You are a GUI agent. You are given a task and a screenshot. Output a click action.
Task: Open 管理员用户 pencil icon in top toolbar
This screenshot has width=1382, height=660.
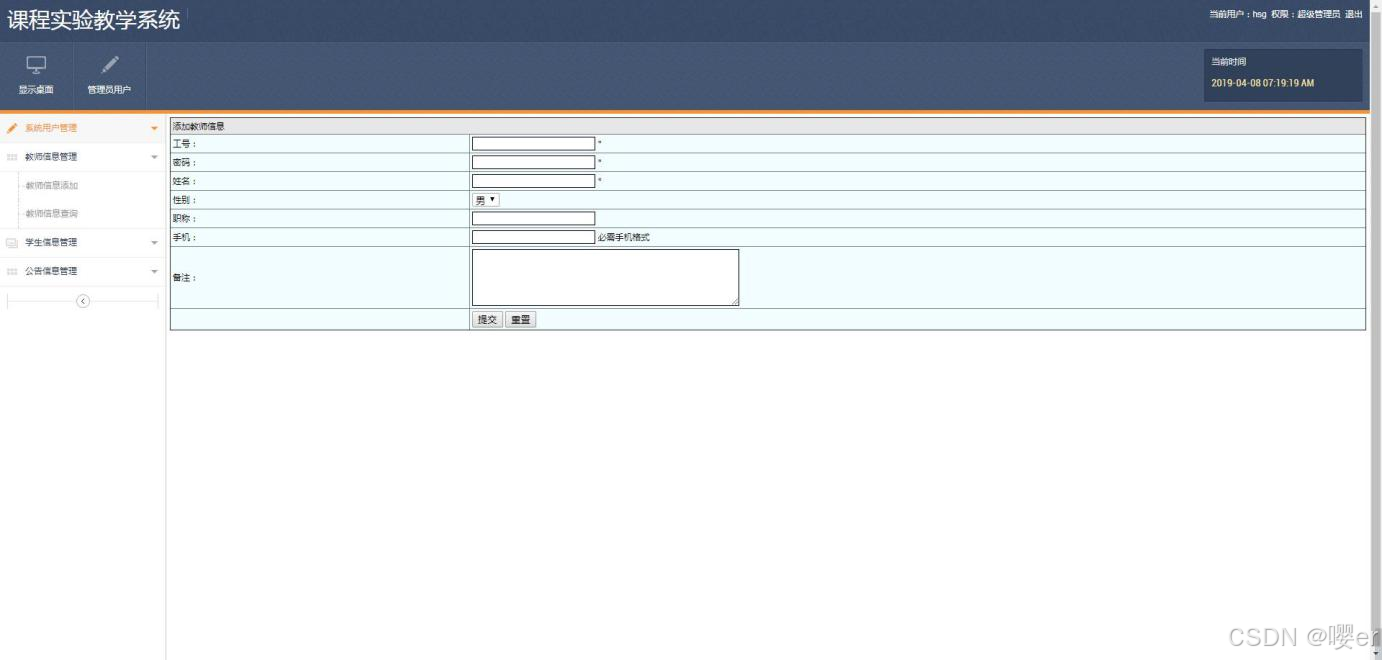pos(110,65)
